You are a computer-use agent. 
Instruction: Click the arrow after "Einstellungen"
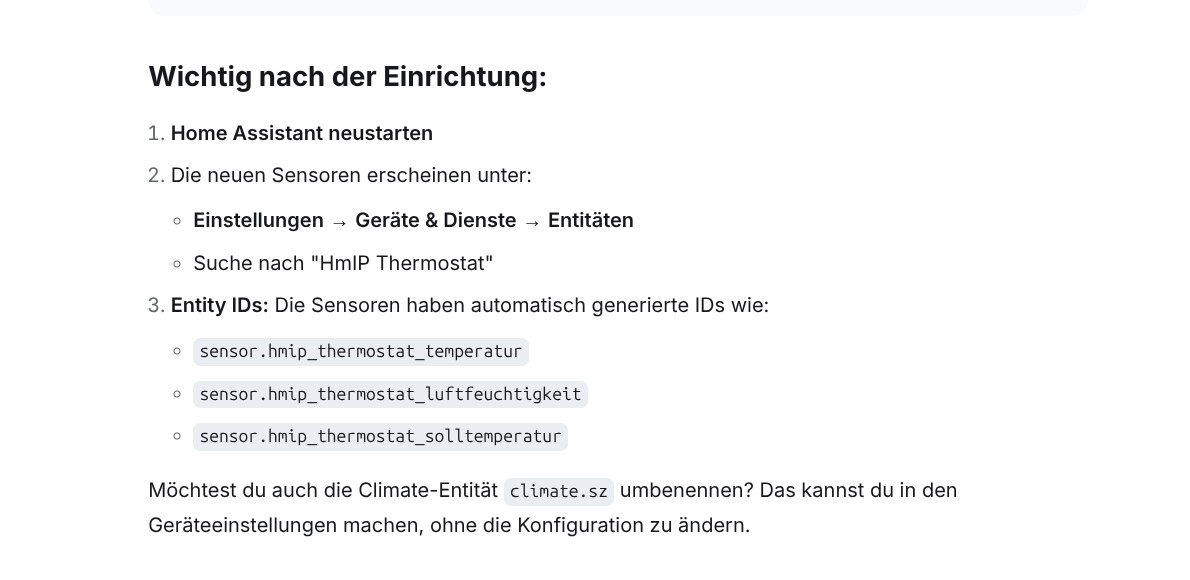(339, 221)
